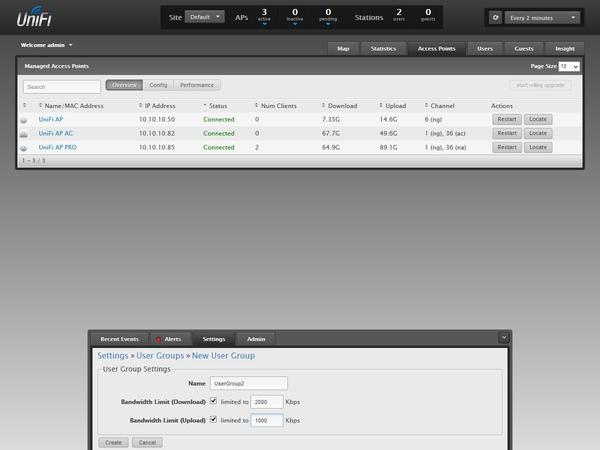Sort by IP Address column
Image resolution: width=600 pixels, height=450 pixels.
157,106
